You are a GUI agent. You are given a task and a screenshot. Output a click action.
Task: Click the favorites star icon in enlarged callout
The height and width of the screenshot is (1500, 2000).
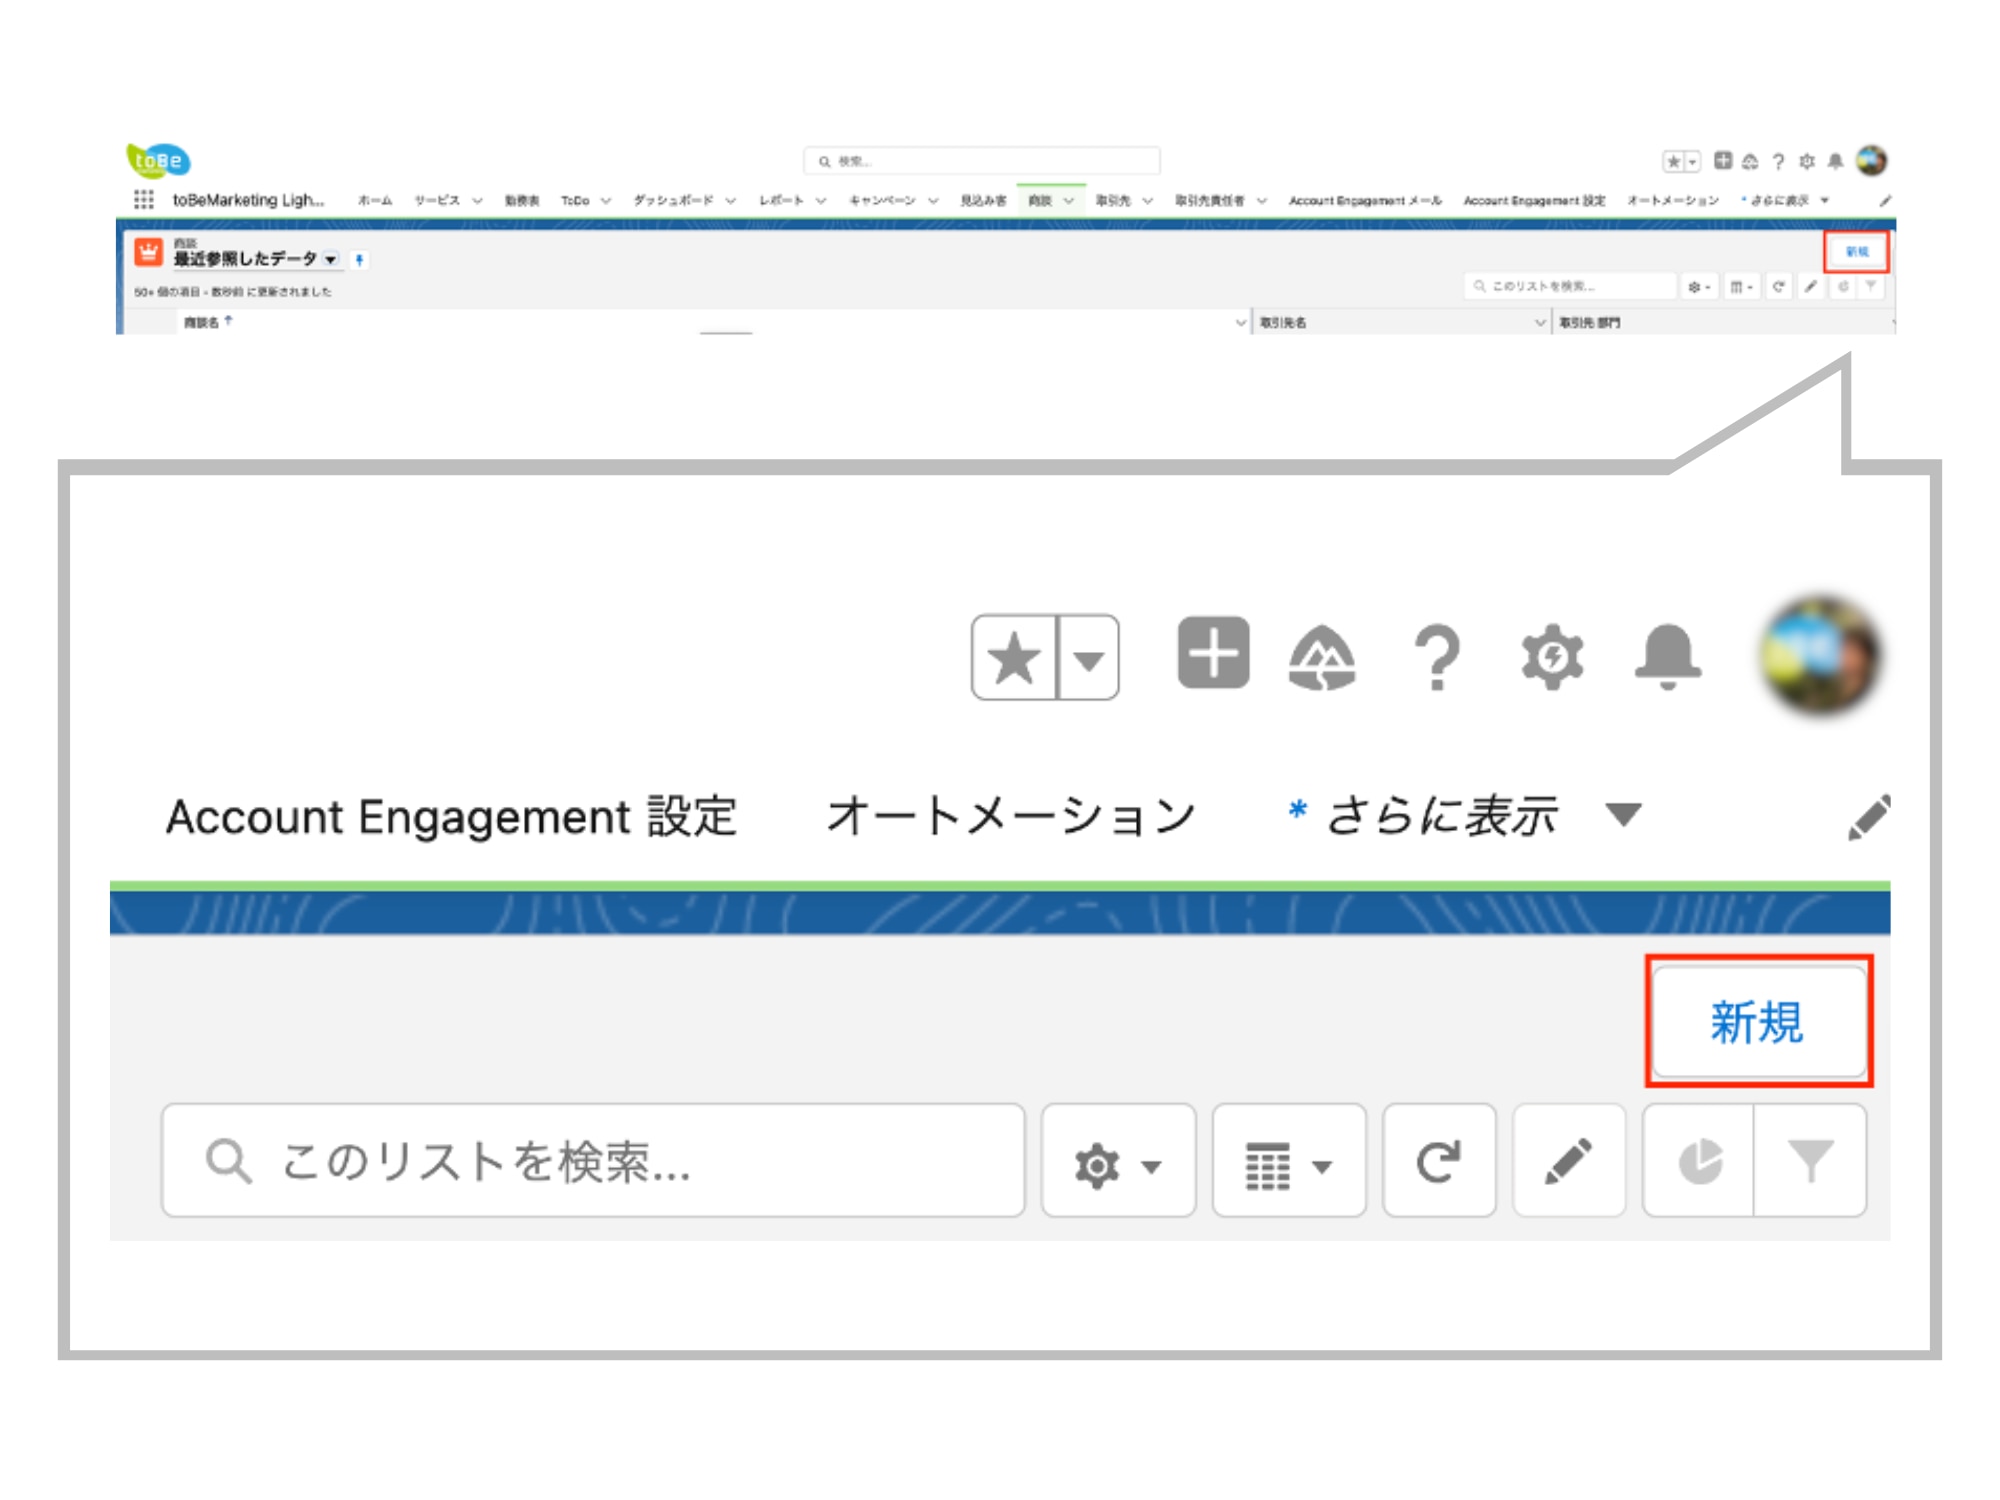(1014, 658)
